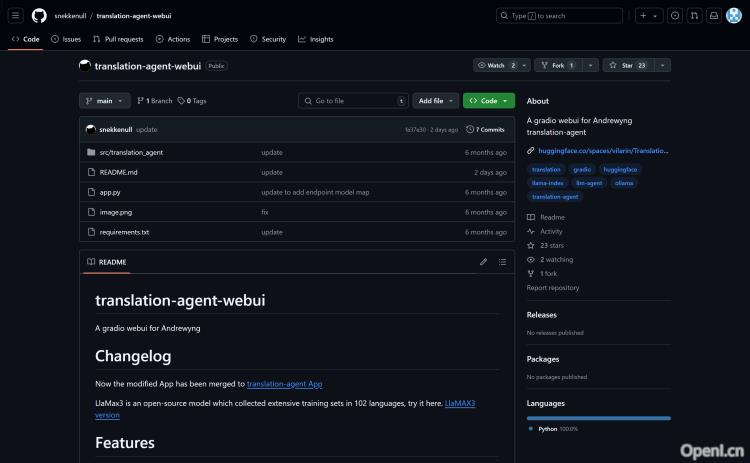Open the hamburger navigation menu
Viewport: 750px width, 463px height.
tap(15, 16)
